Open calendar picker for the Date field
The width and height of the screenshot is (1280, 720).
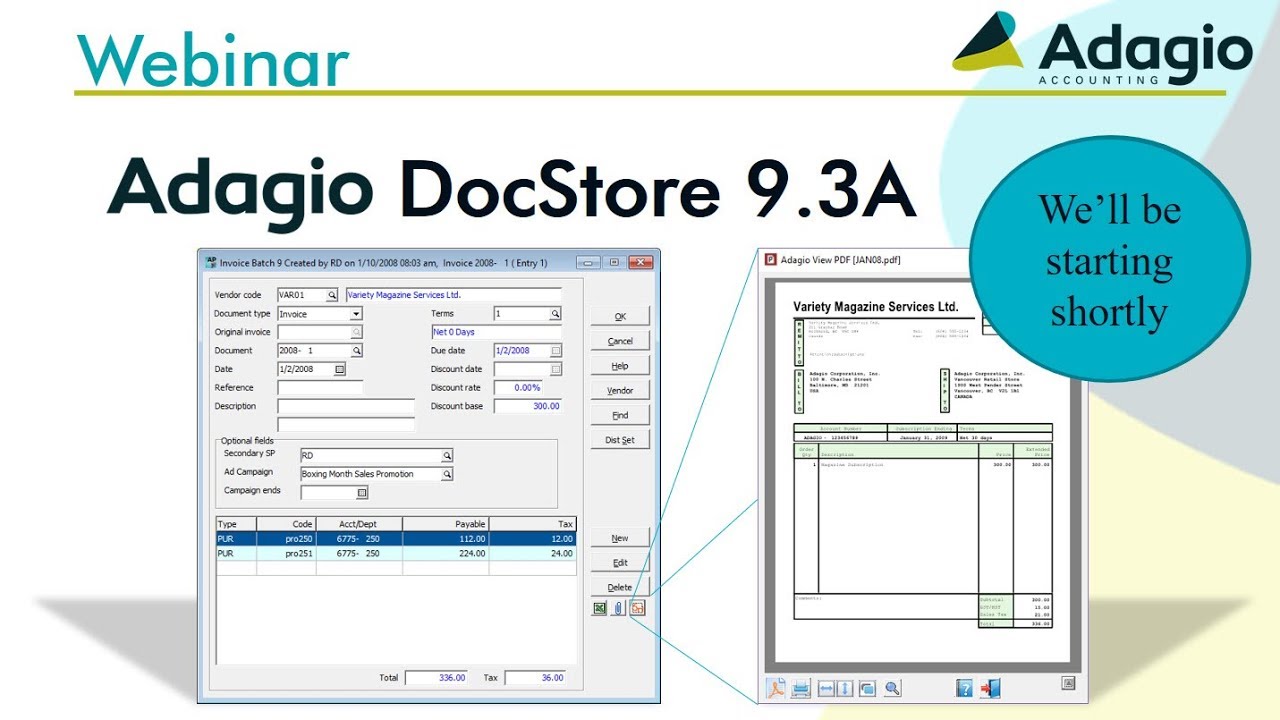point(339,370)
